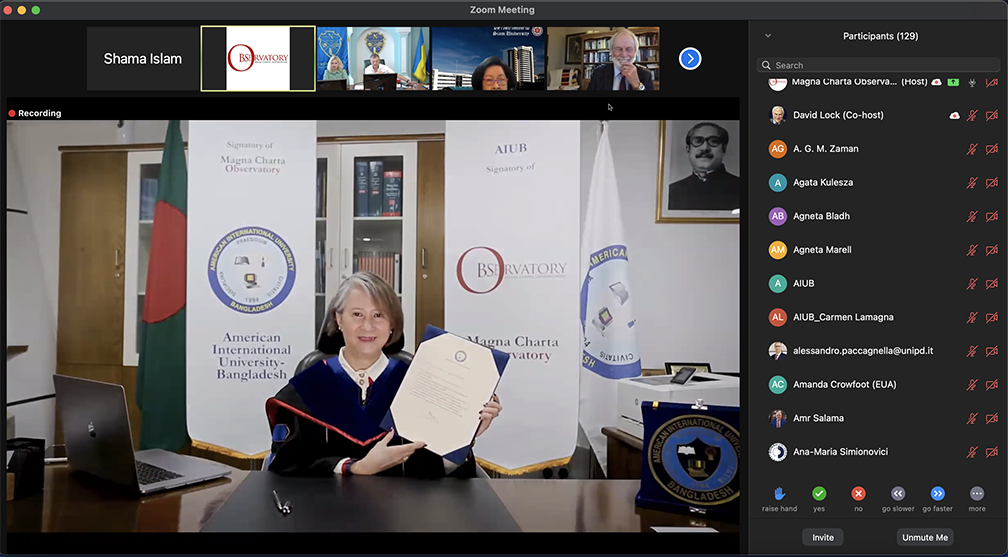Click the green yes reaction icon
1008x557 pixels.
819,493
